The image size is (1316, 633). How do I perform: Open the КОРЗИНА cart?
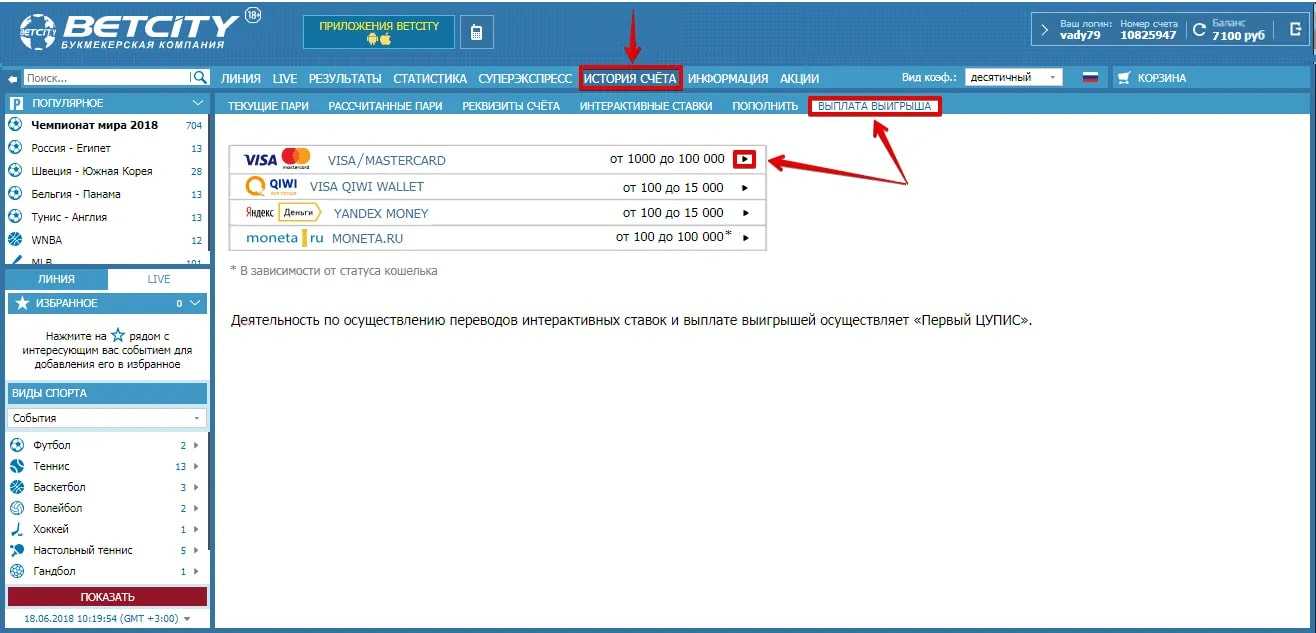pyautogui.click(x=1152, y=77)
